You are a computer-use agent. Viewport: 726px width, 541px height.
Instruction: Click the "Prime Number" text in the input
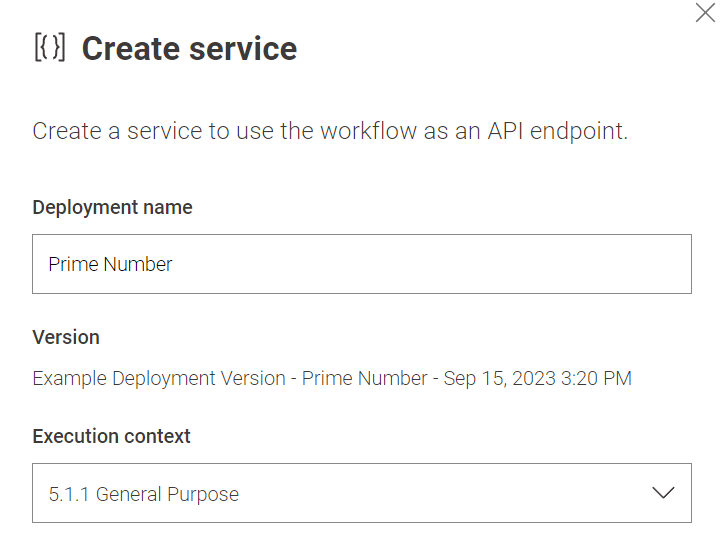[x=110, y=265]
